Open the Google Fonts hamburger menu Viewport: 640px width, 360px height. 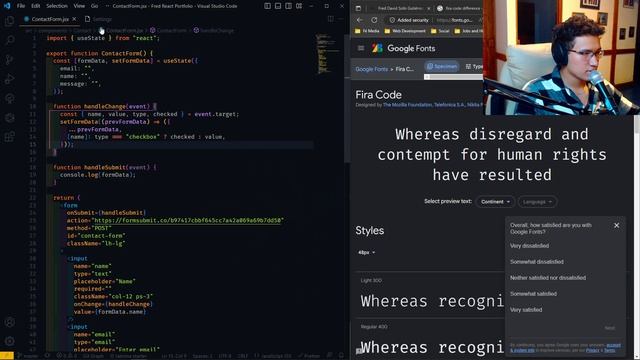[361, 48]
